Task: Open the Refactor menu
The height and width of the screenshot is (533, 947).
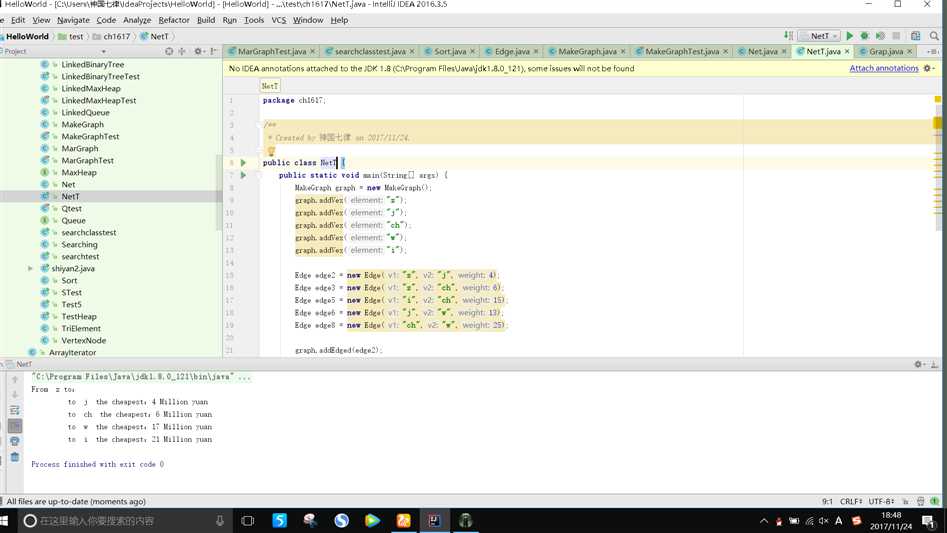Action: click(173, 20)
